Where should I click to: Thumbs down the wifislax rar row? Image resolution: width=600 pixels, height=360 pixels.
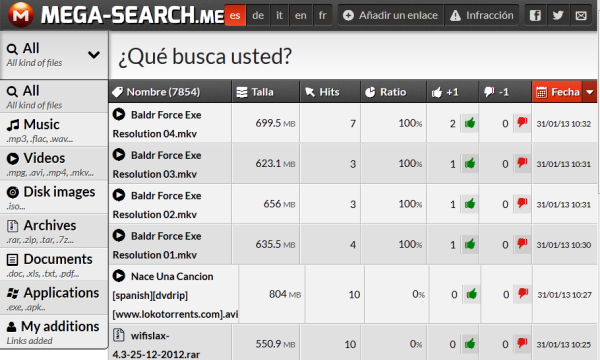click(x=522, y=344)
